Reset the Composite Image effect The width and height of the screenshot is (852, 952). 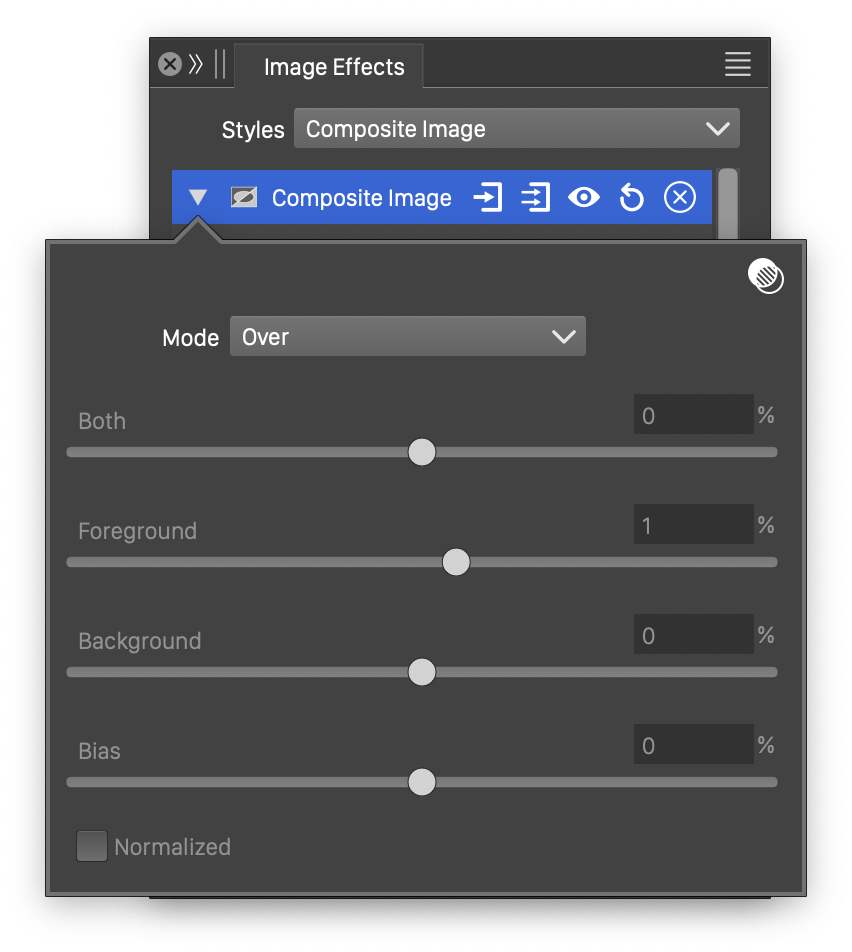coord(631,198)
